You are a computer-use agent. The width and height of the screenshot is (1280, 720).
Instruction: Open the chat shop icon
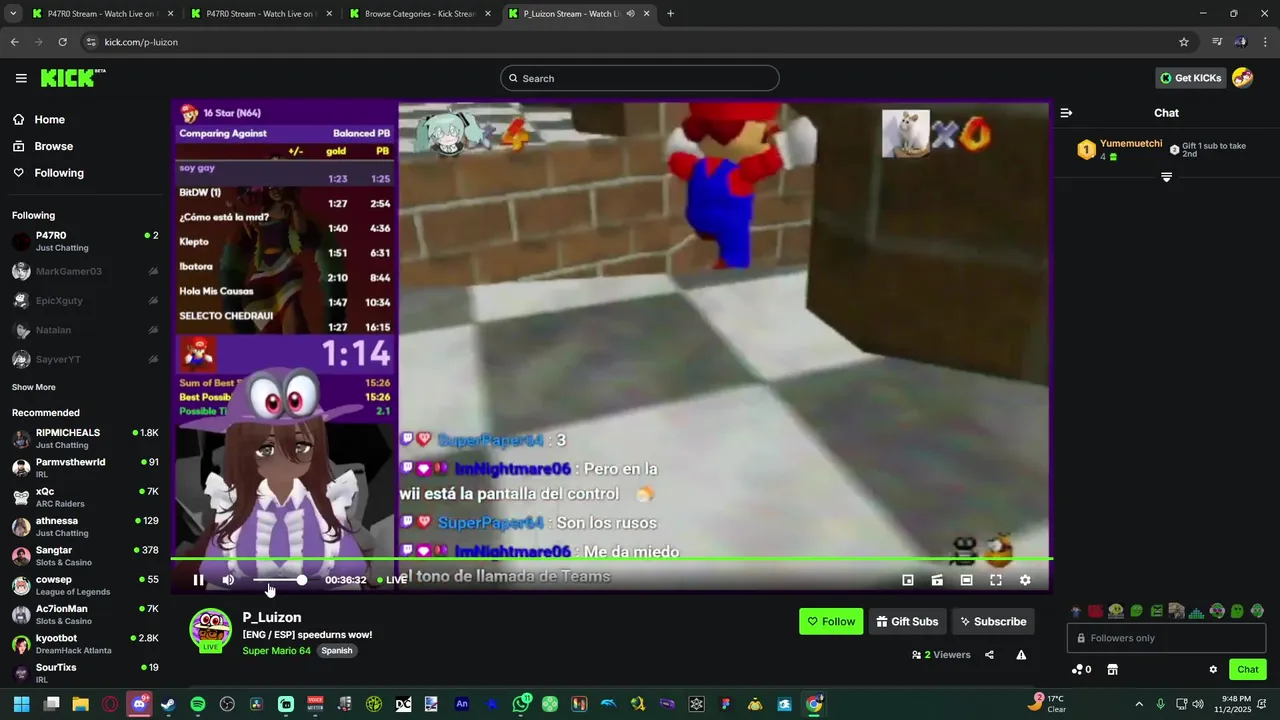pos(1112,669)
